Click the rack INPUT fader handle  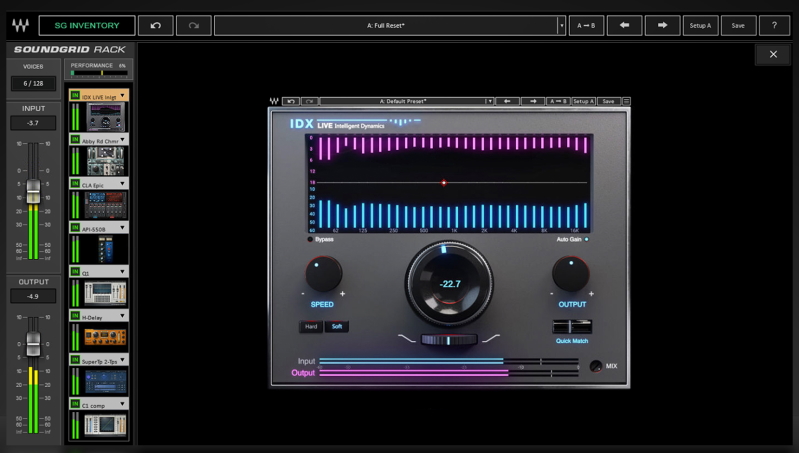[x=33, y=191]
